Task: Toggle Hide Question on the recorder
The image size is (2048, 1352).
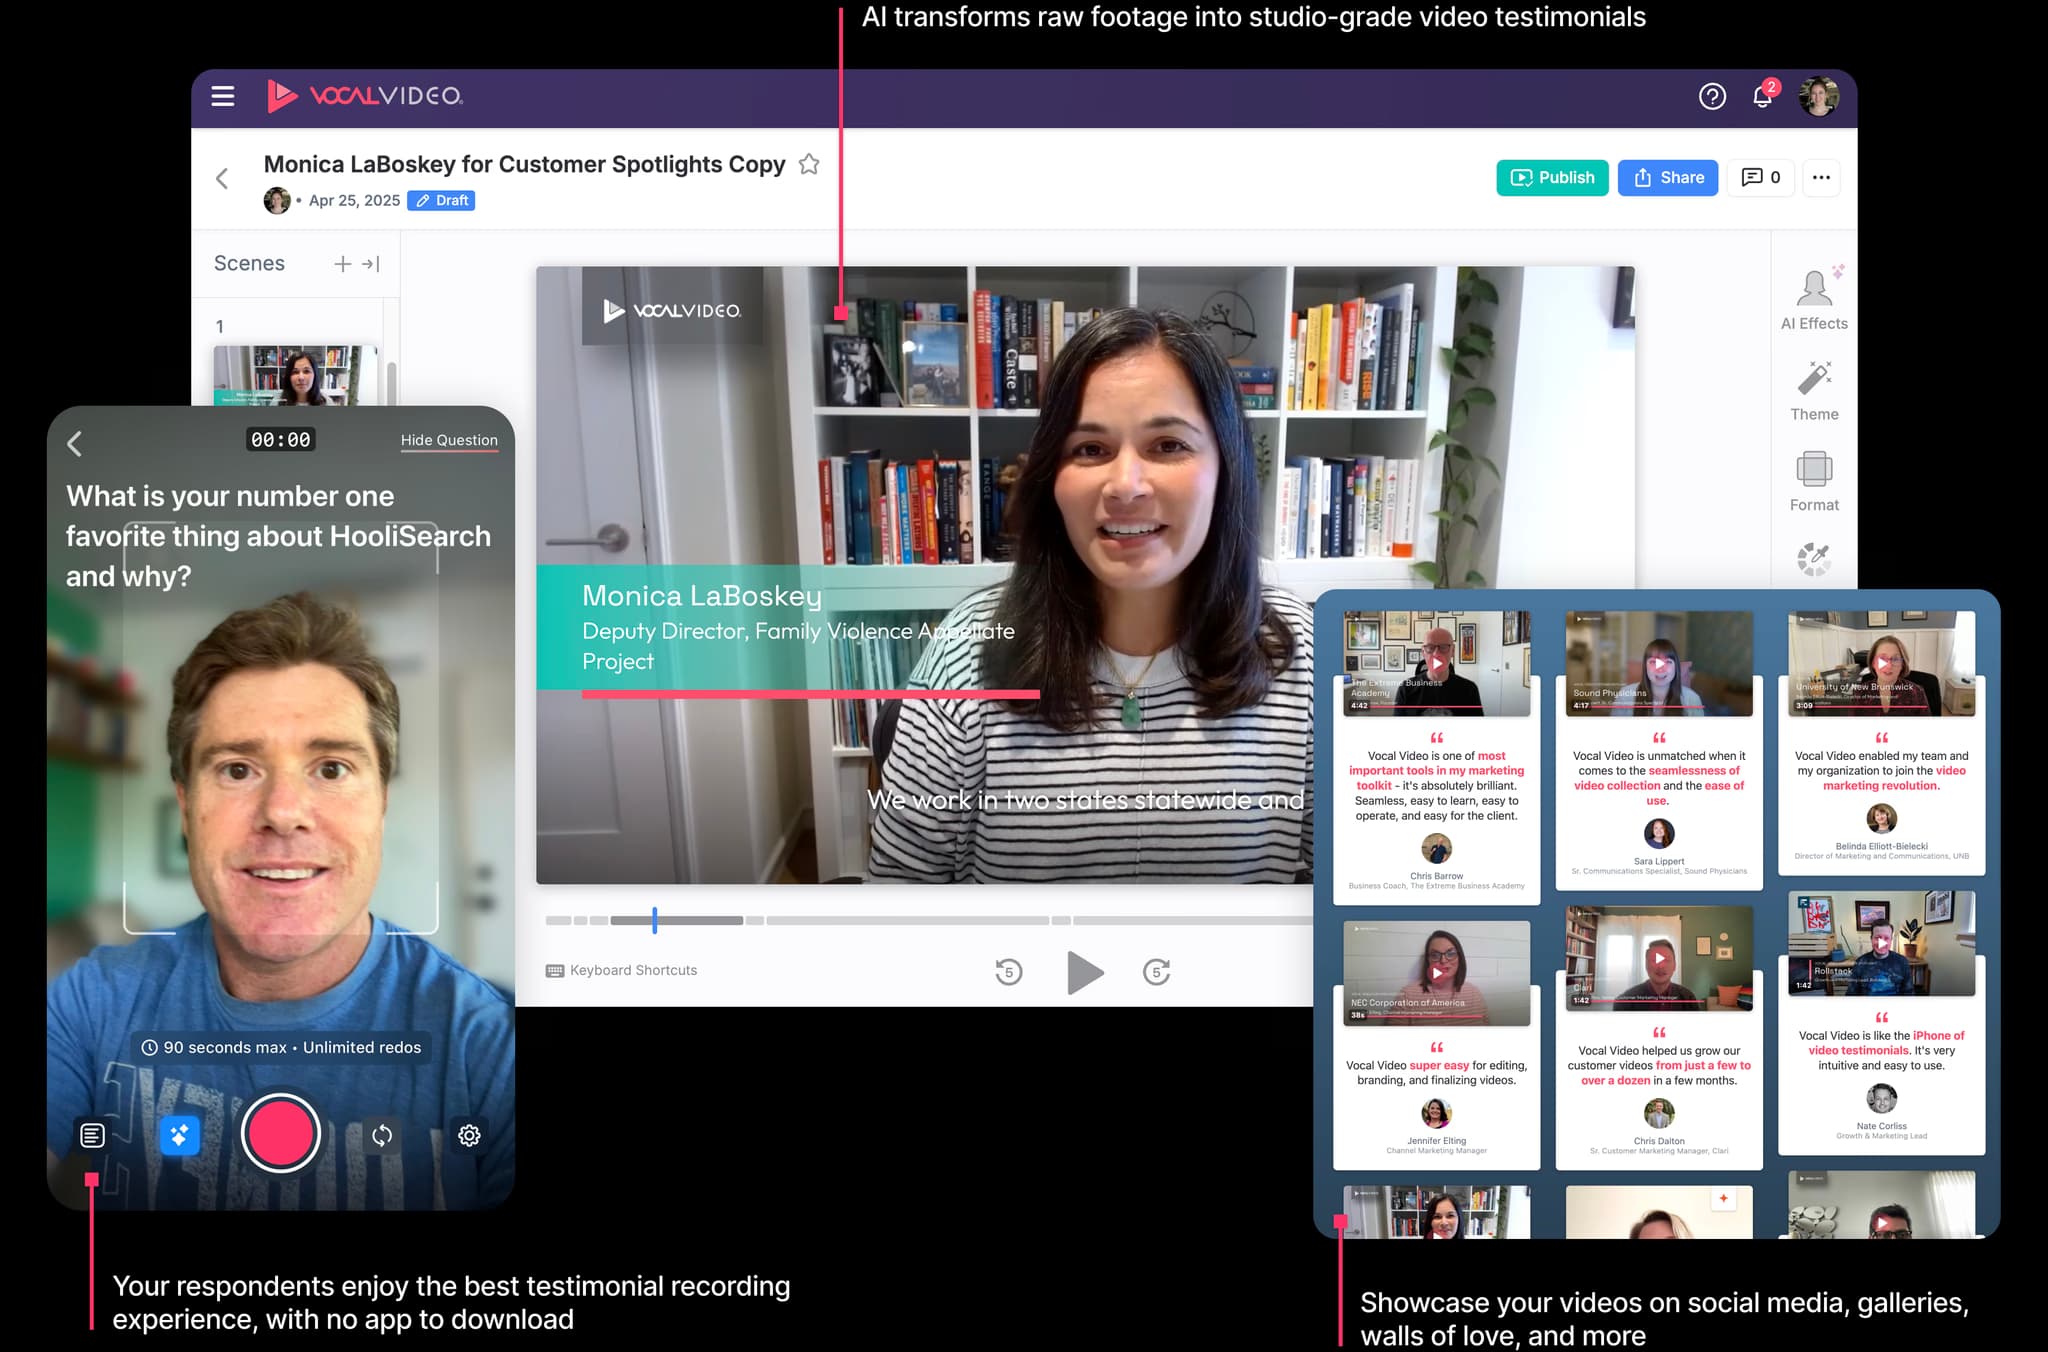Action: click(449, 440)
